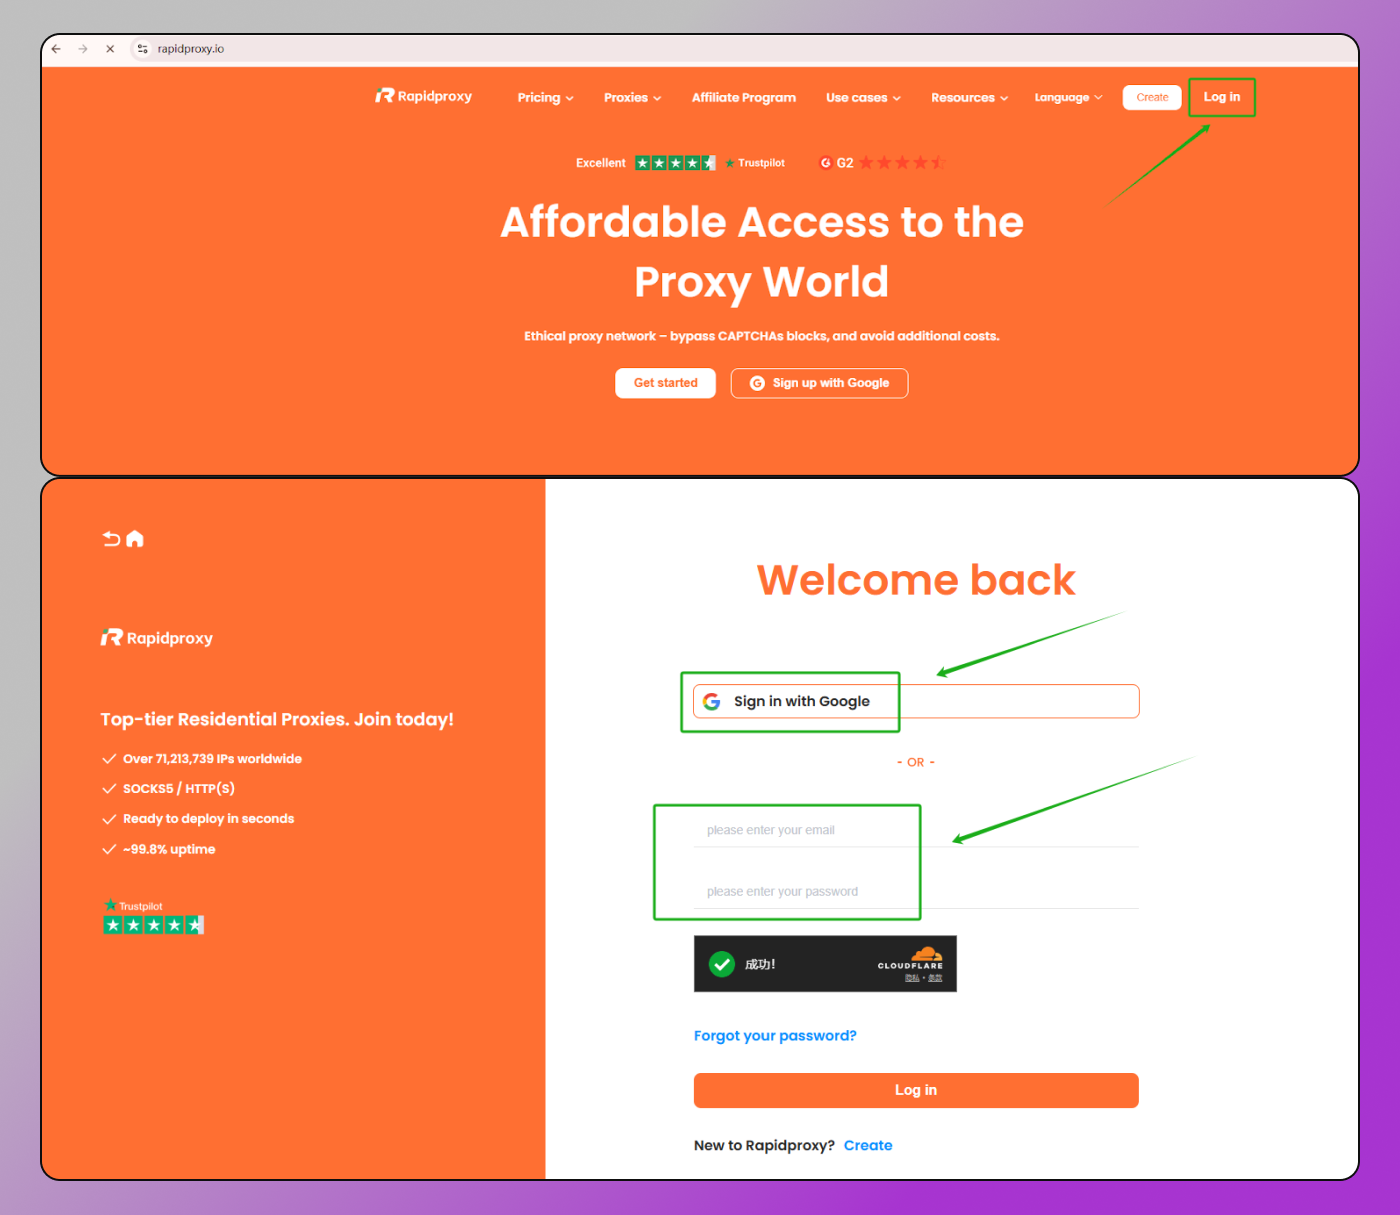Viewport: 1400px width, 1215px height.
Task: Focus the email input field
Action: 915,830
